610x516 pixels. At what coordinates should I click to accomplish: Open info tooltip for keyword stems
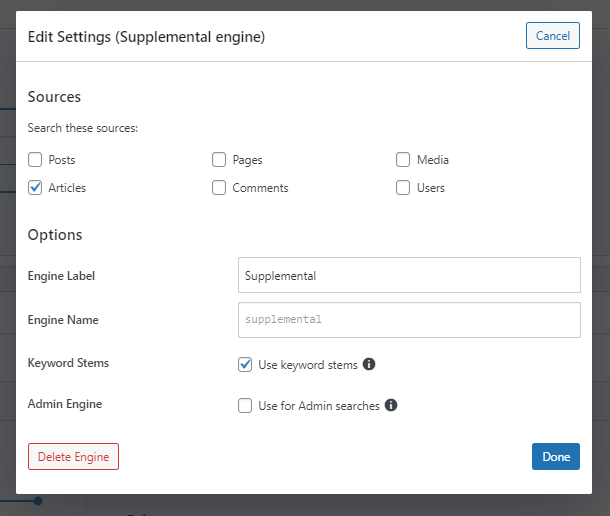(x=369, y=364)
